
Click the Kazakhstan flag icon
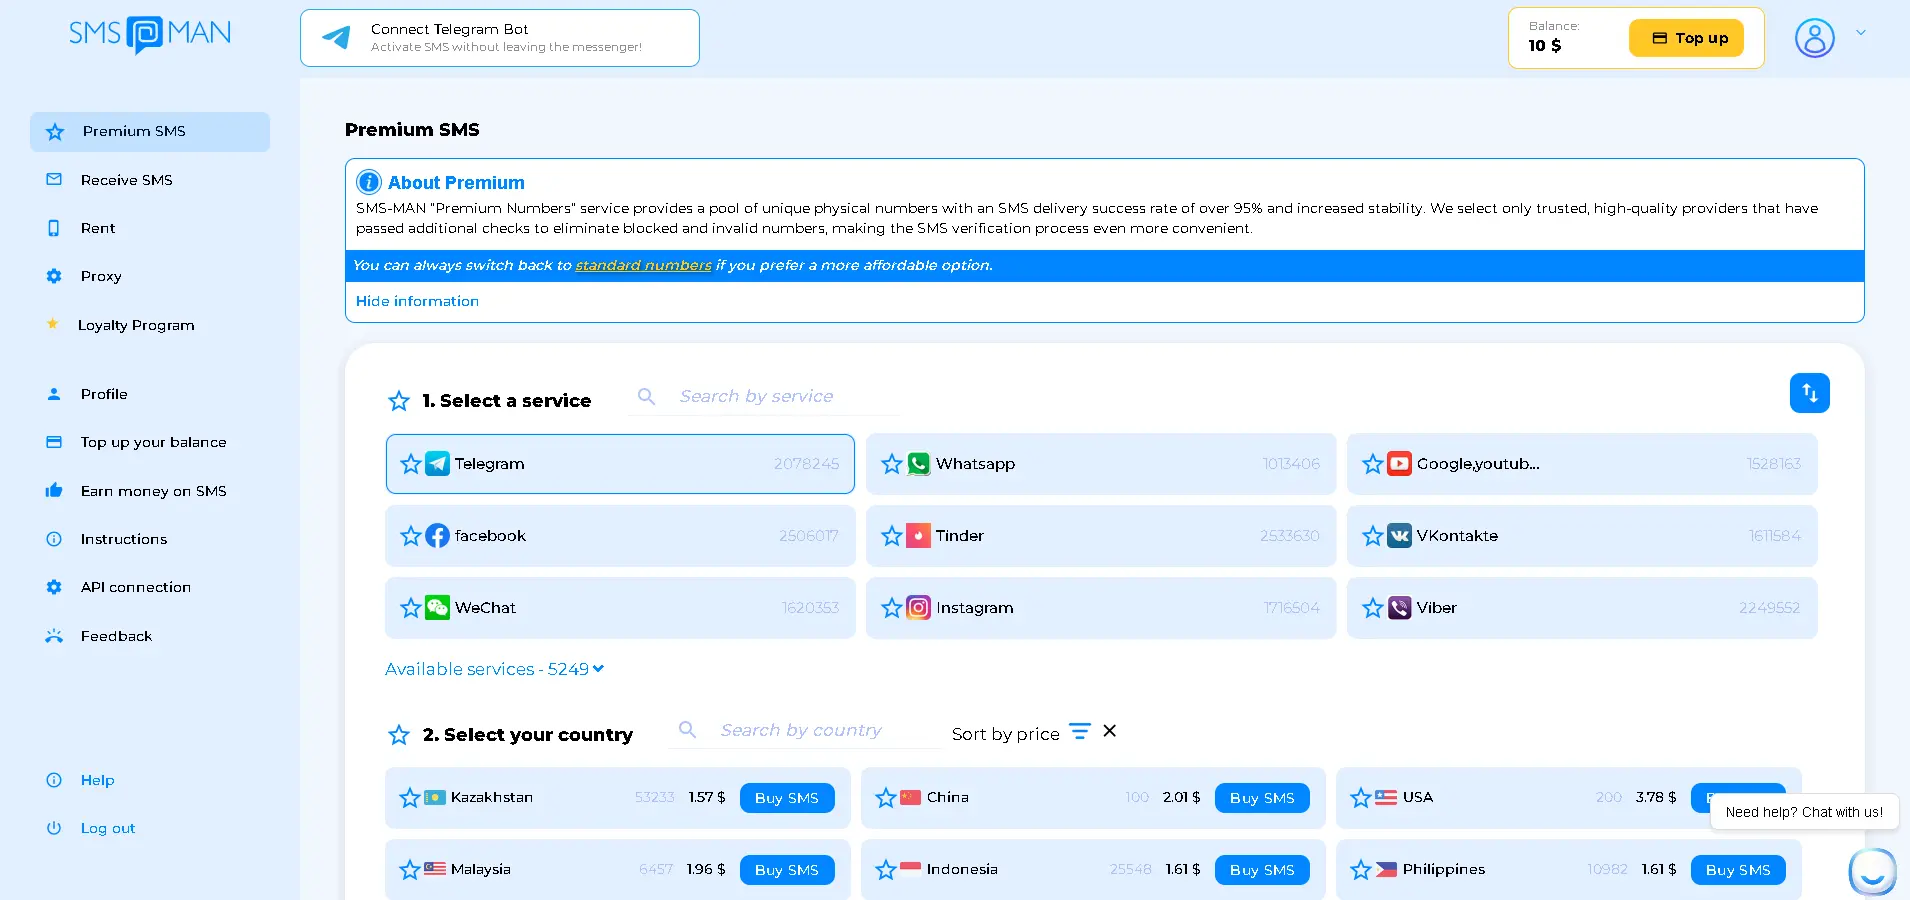(435, 798)
